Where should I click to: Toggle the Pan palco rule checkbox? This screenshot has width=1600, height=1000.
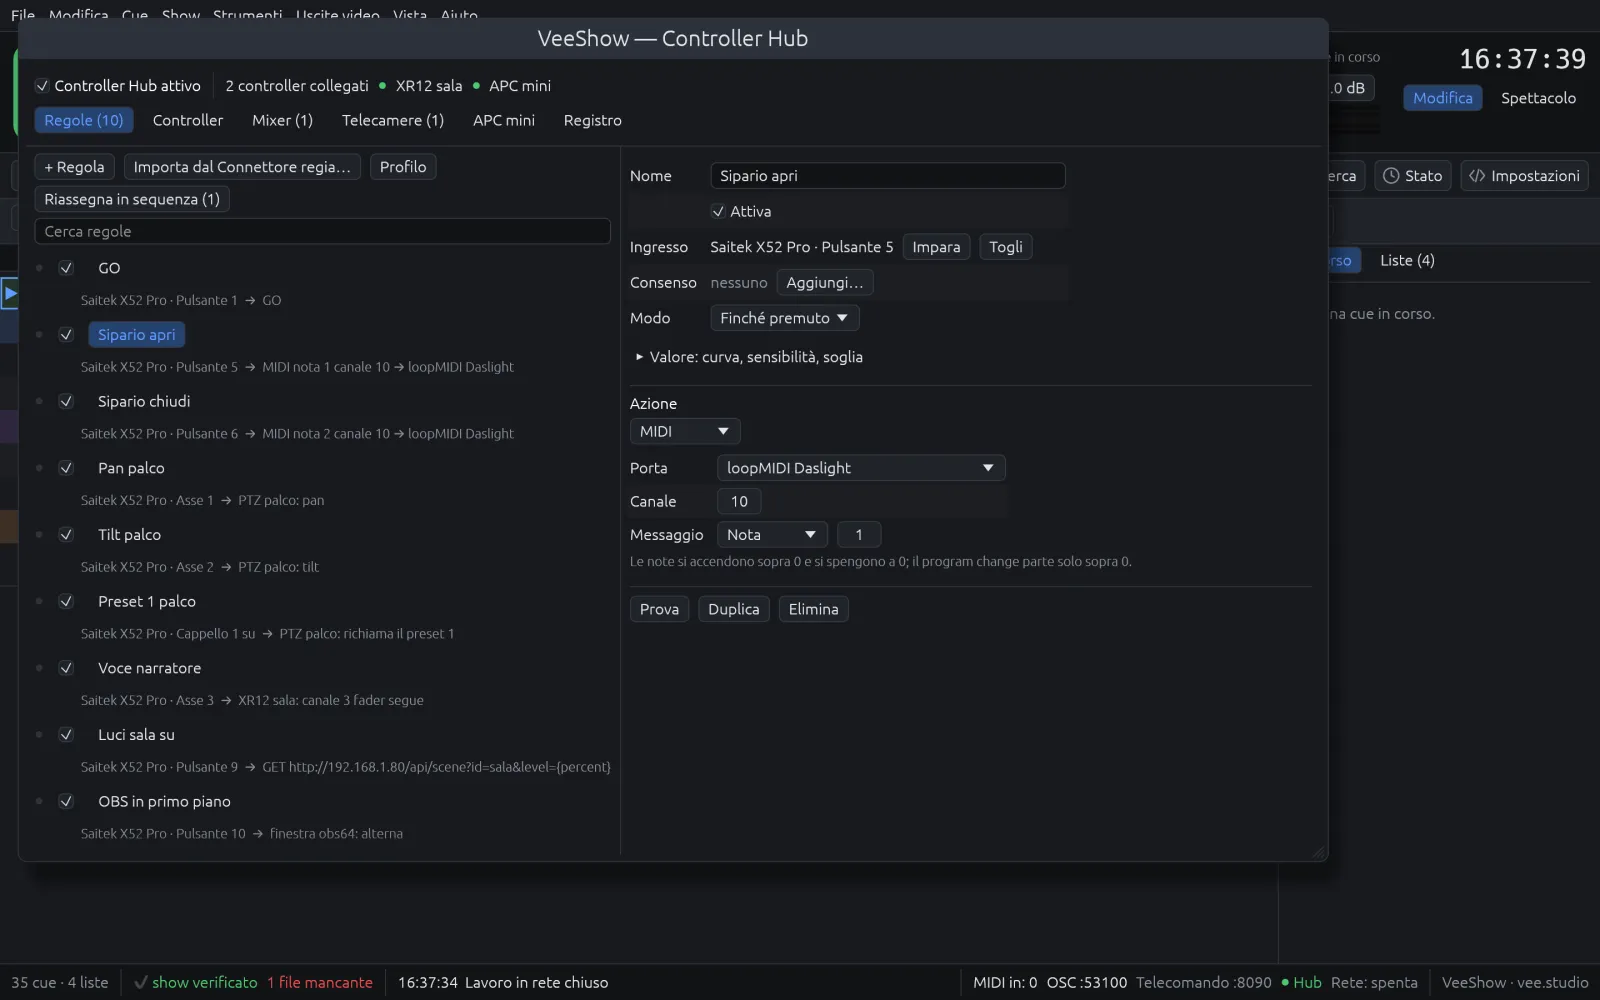click(66, 468)
